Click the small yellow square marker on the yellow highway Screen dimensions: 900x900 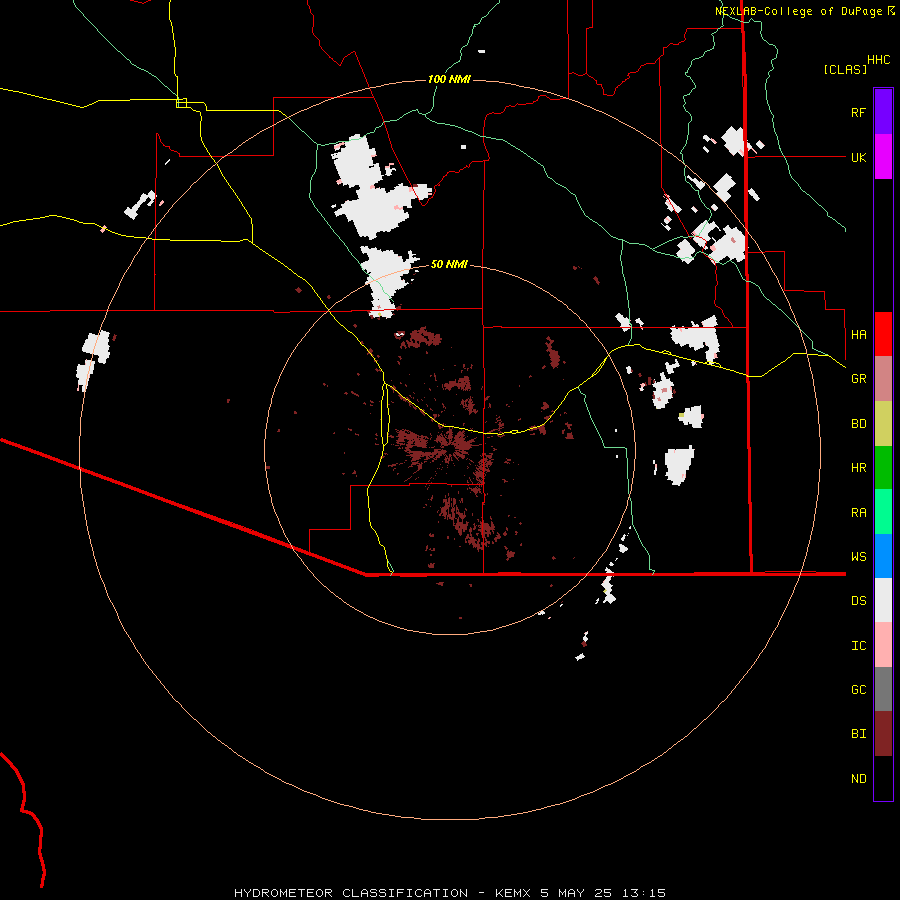tap(181, 103)
